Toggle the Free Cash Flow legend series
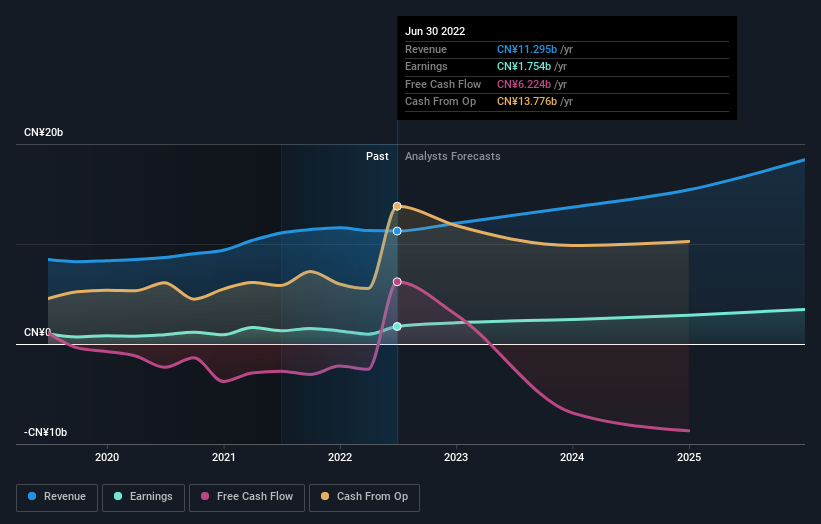The width and height of the screenshot is (821, 524). click(x=247, y=497)
